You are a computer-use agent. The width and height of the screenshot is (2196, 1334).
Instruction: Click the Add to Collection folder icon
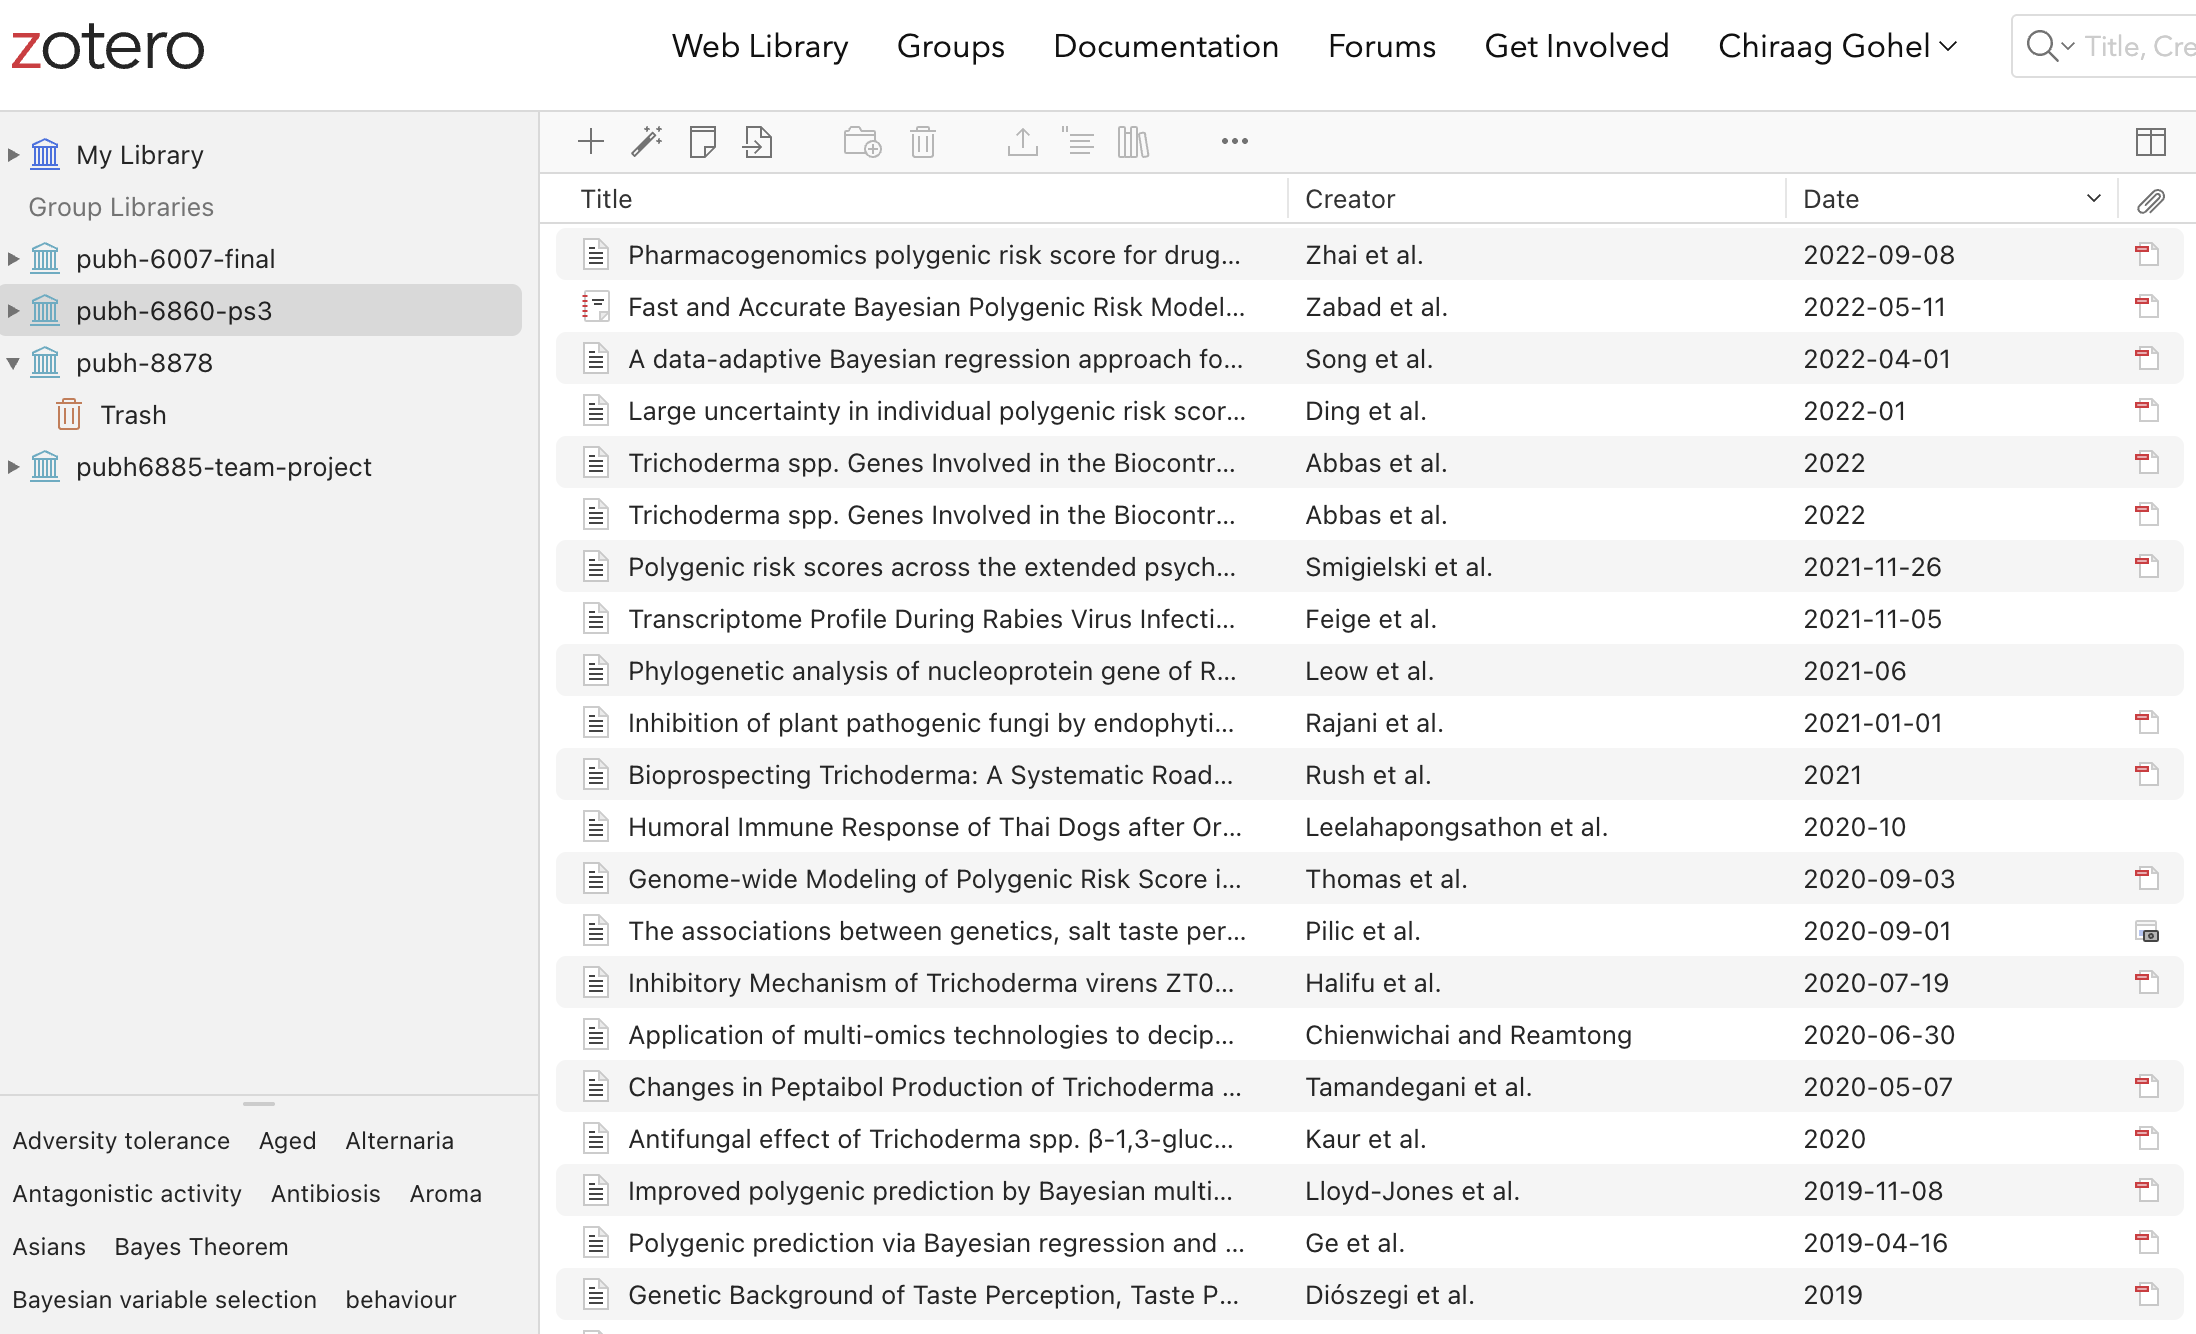[x=862, y=141]
